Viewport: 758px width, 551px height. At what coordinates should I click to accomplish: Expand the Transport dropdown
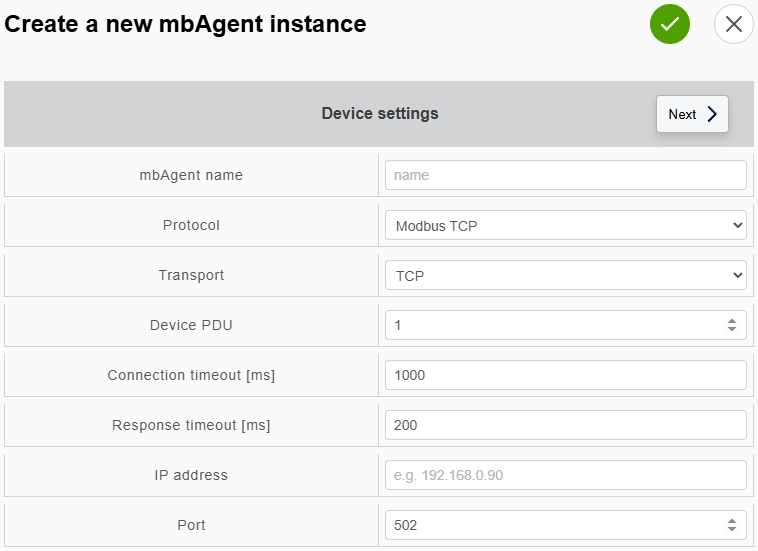565,275
